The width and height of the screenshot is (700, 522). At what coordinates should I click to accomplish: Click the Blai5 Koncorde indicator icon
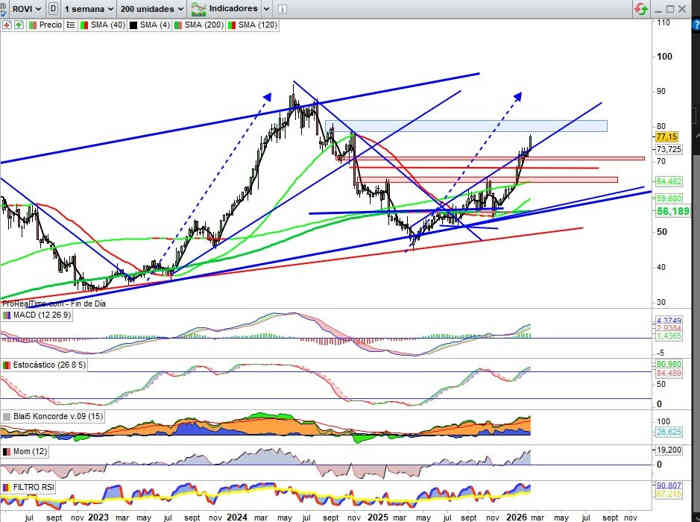click(x=7, y=417)
